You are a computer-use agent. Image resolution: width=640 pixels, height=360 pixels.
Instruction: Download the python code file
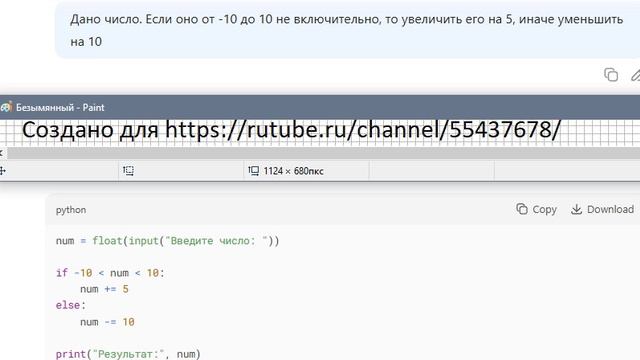pos(602,209)
